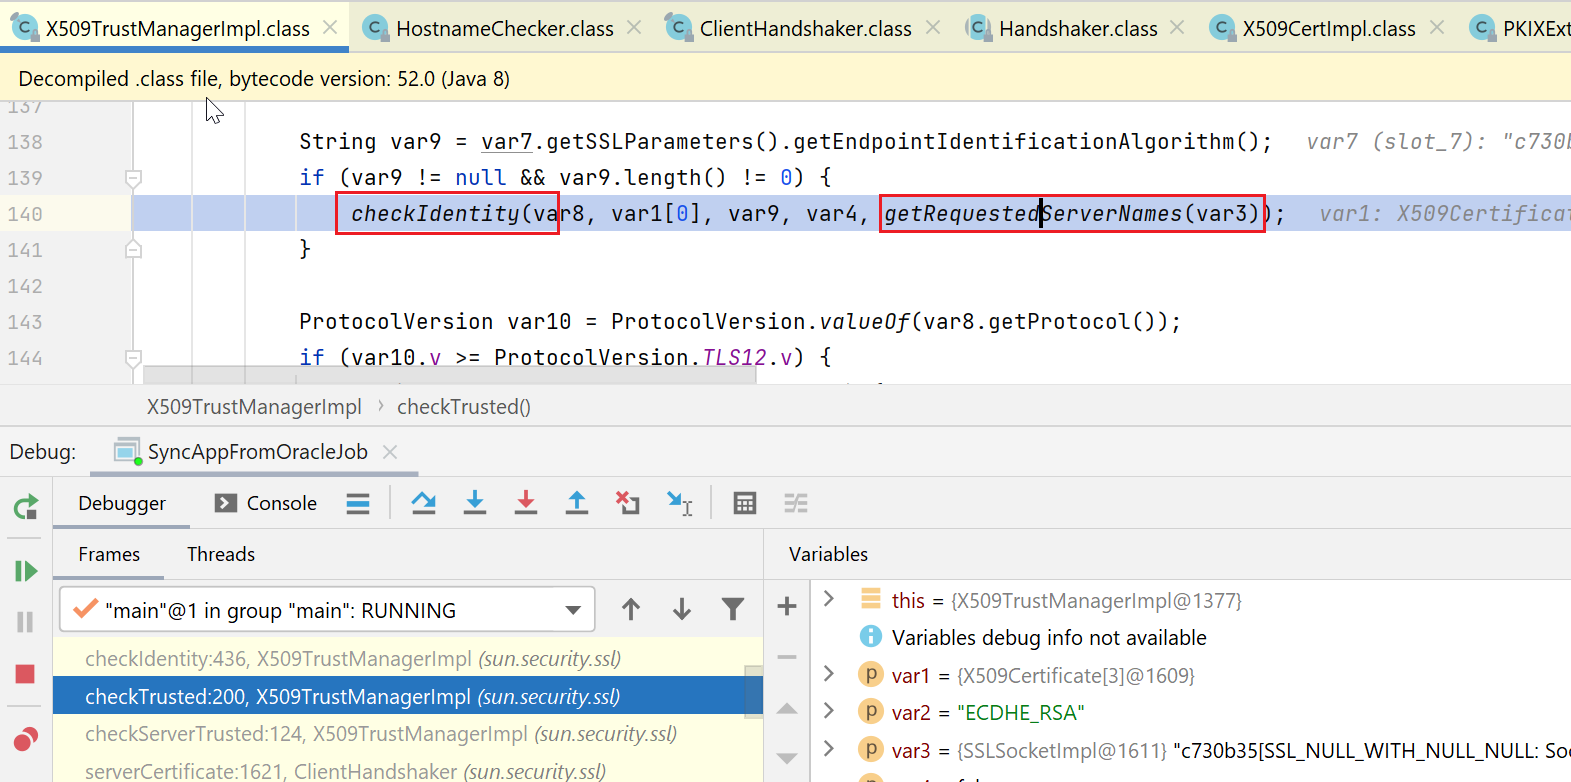Switch to the Console tab
The image size is (1571, 782).
[x=267, y=503]
